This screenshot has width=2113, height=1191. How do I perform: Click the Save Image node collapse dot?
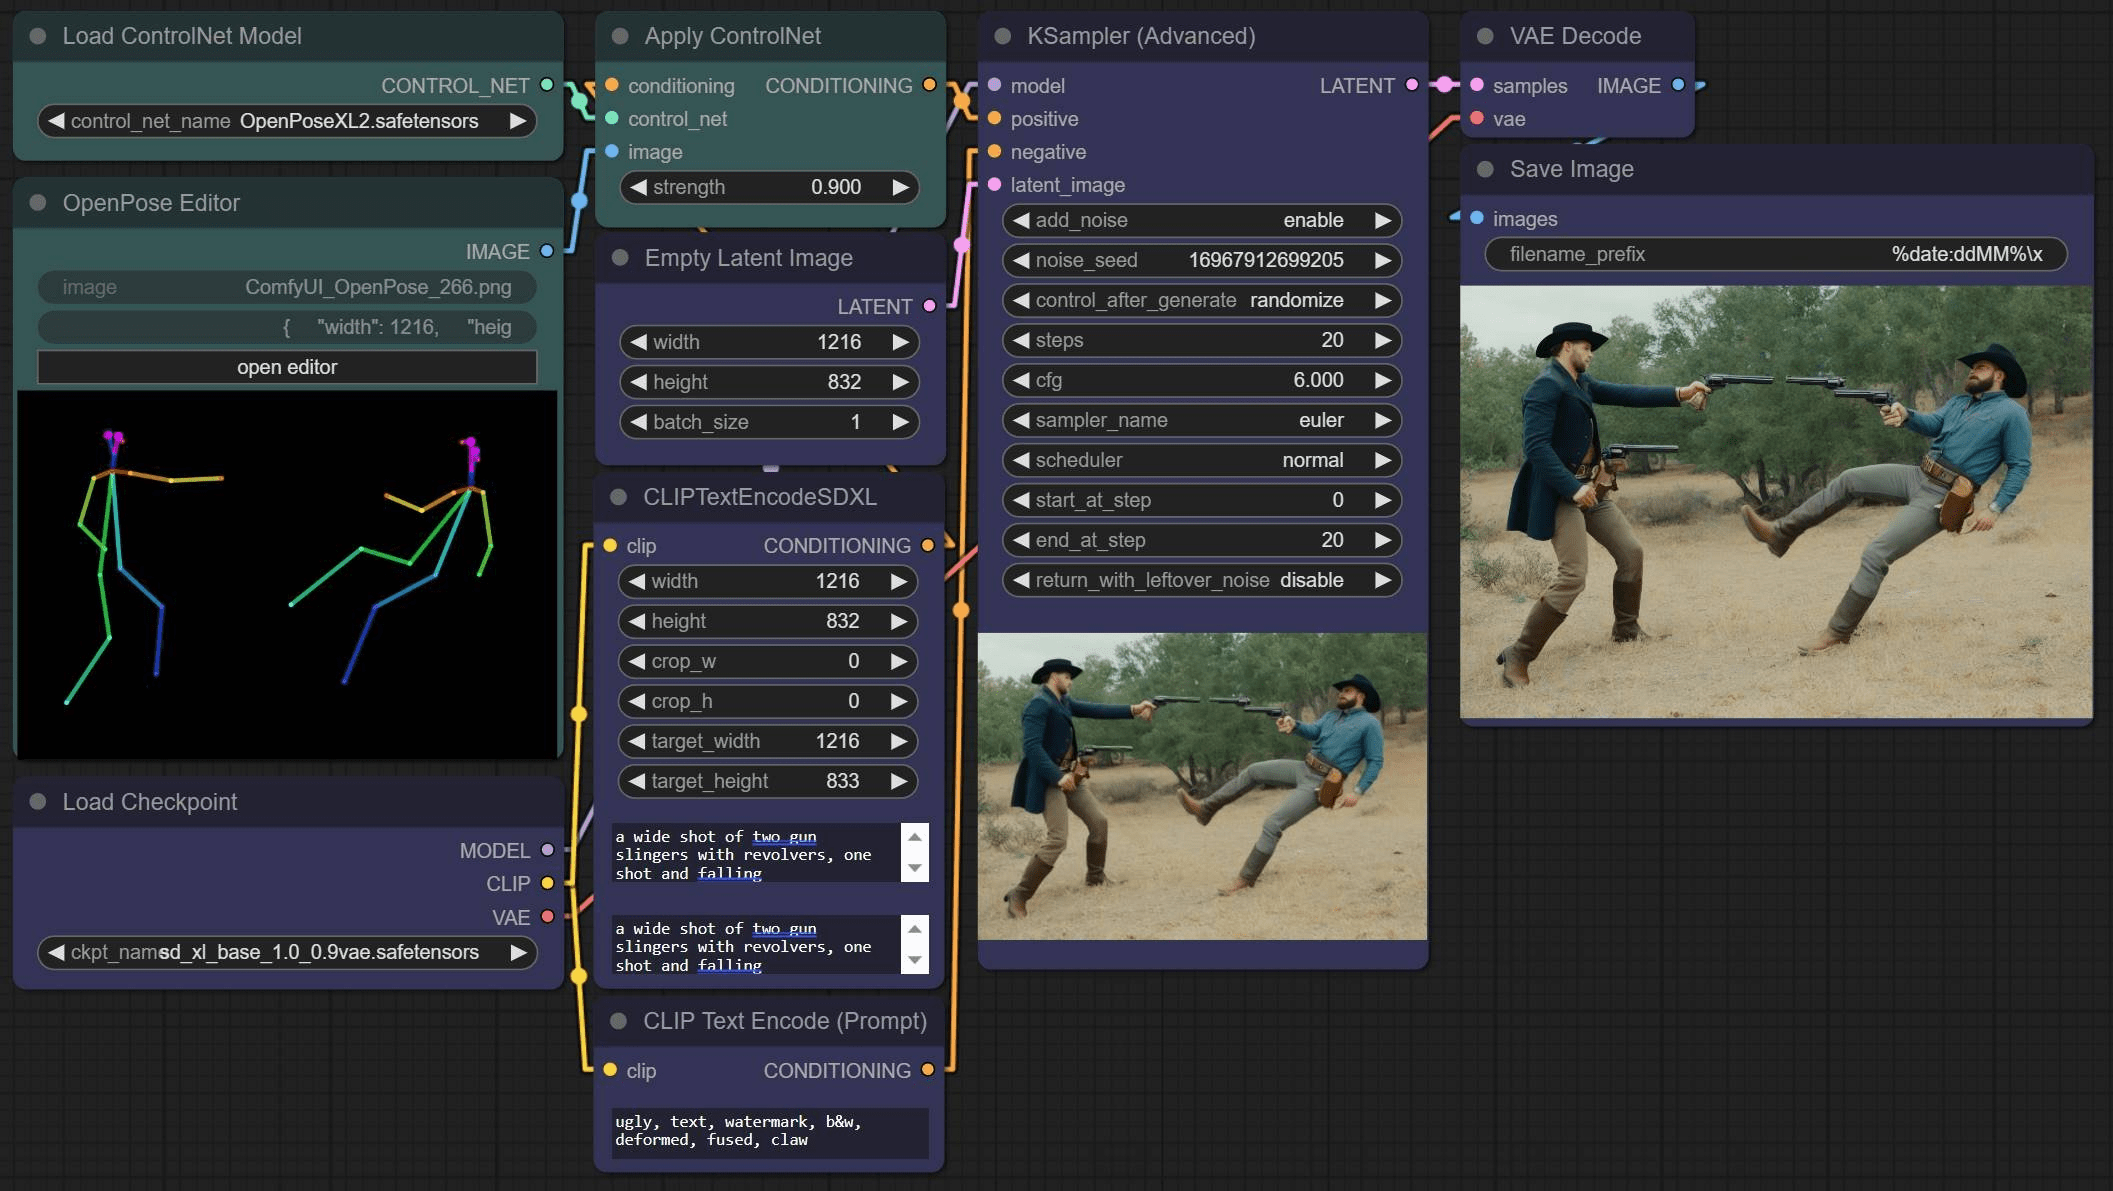[1485, 169]
